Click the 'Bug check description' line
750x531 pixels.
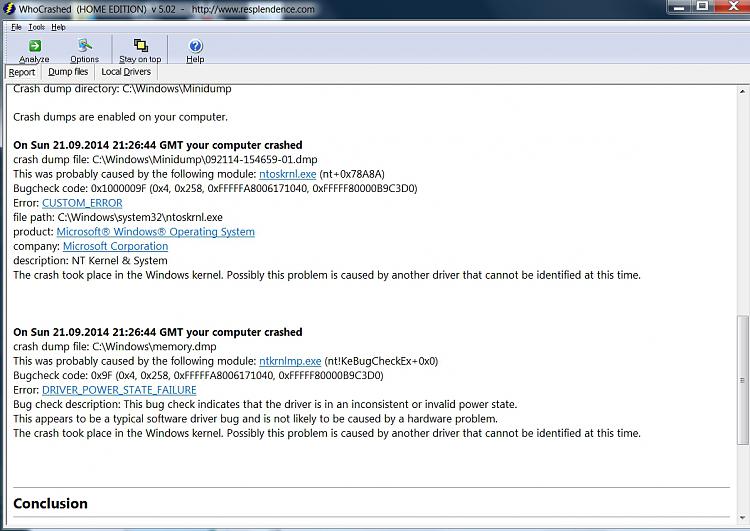pyautogui.click(x=265, y=404)
